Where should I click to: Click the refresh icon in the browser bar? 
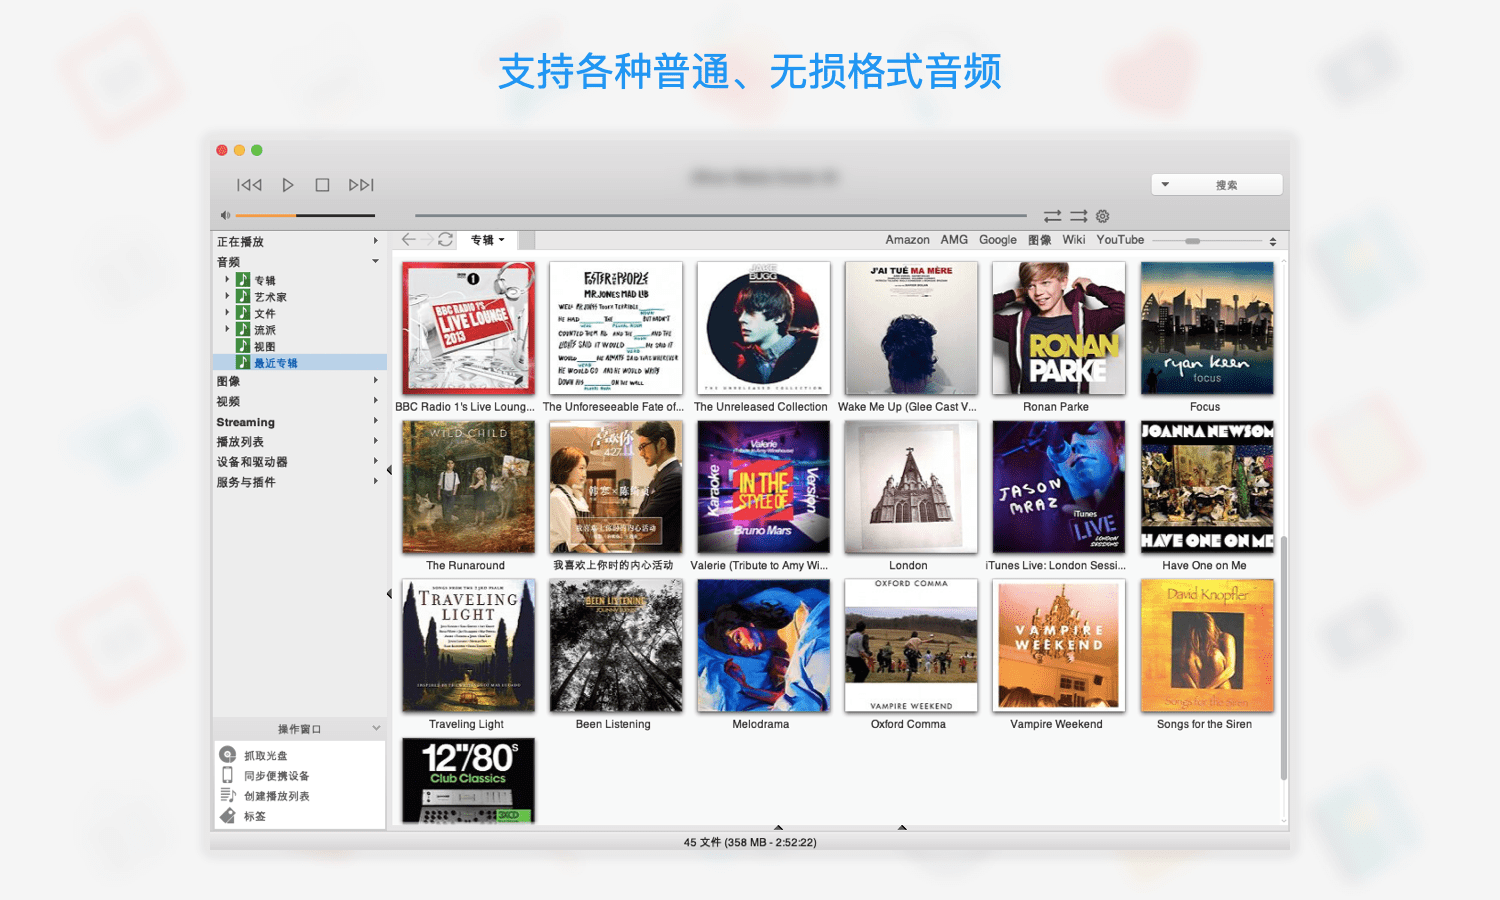[446, 239]
